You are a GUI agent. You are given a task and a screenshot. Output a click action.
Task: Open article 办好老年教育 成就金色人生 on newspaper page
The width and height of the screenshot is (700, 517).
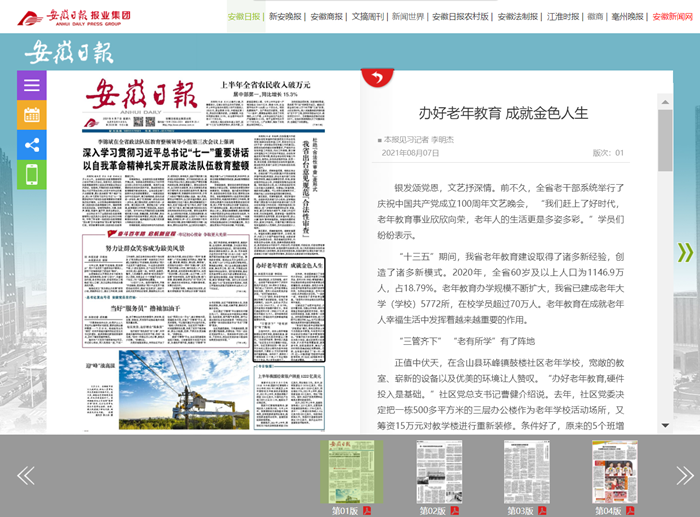pyautogui.click(x=289, y=309)
